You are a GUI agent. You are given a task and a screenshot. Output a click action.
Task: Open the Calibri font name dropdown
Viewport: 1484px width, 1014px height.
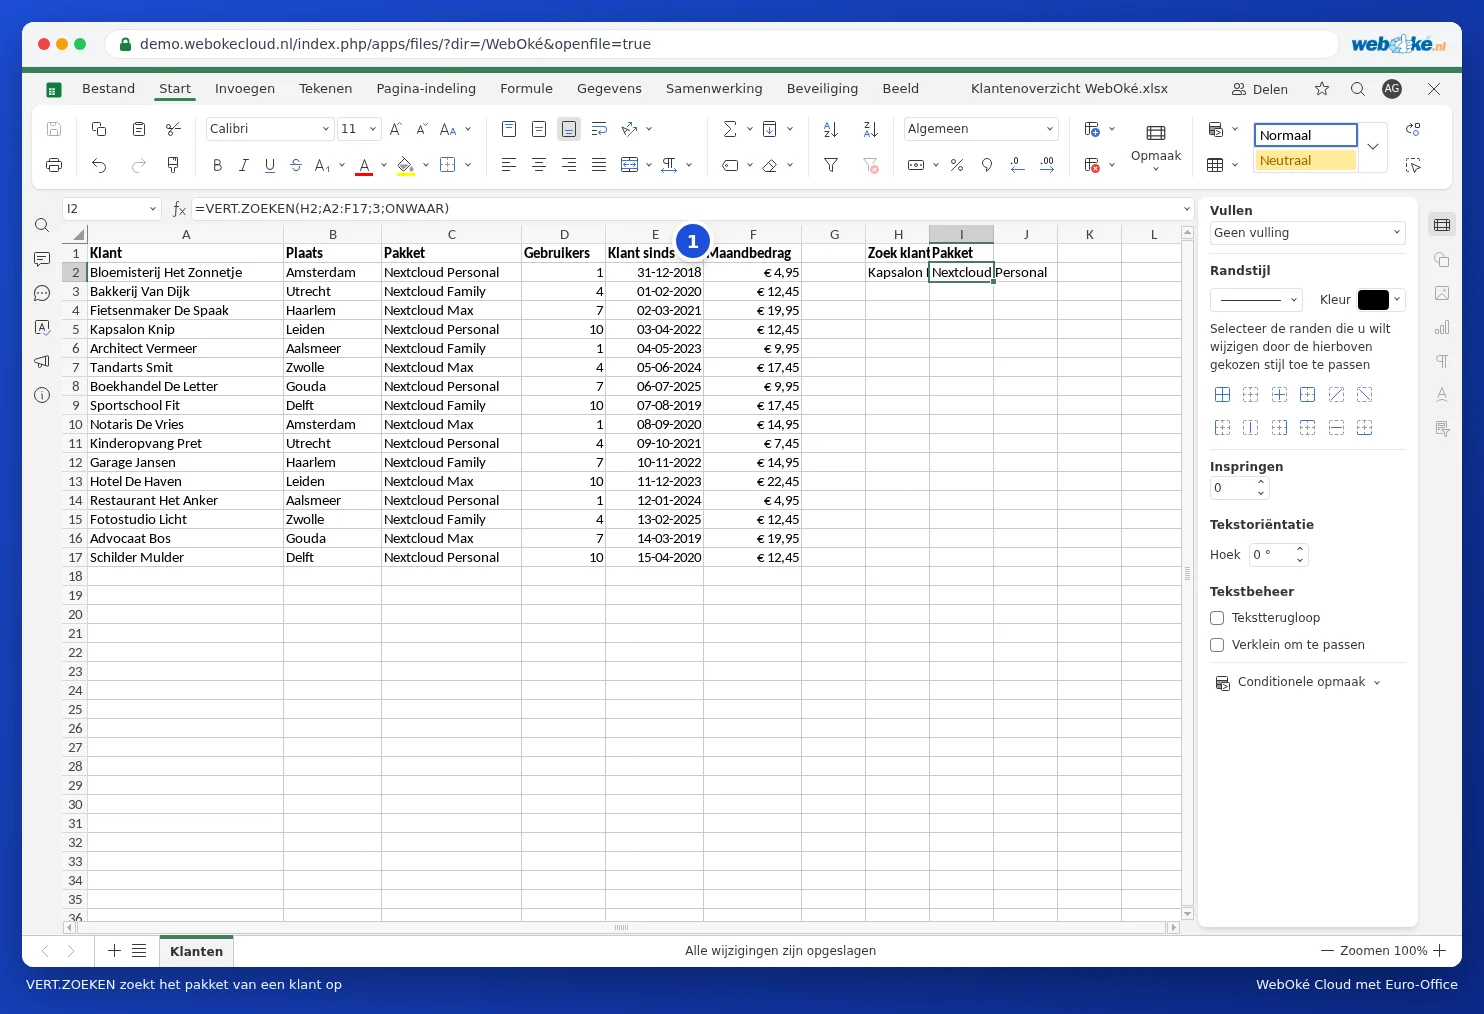[270, 129]
